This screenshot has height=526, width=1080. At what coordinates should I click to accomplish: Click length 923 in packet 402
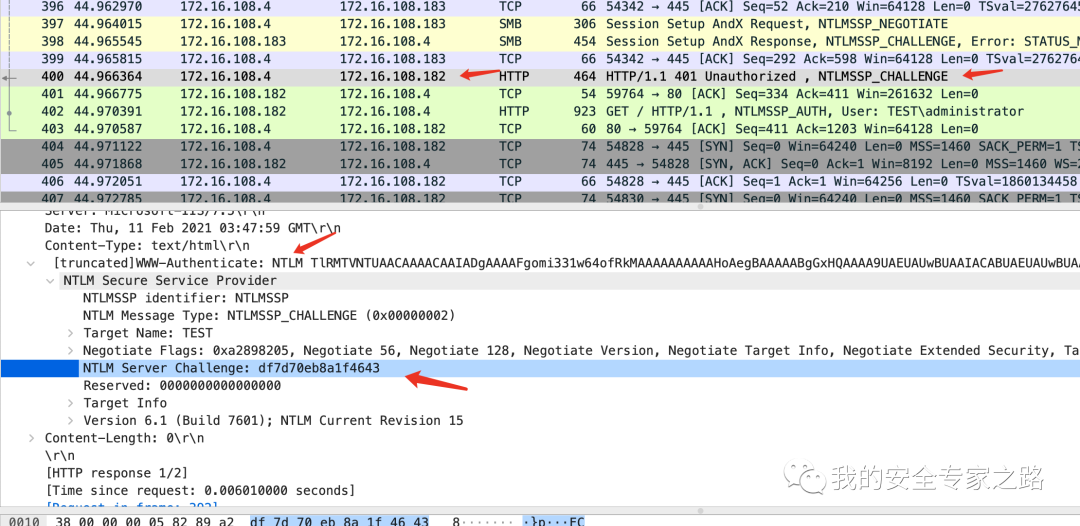(x=585, y=112)
